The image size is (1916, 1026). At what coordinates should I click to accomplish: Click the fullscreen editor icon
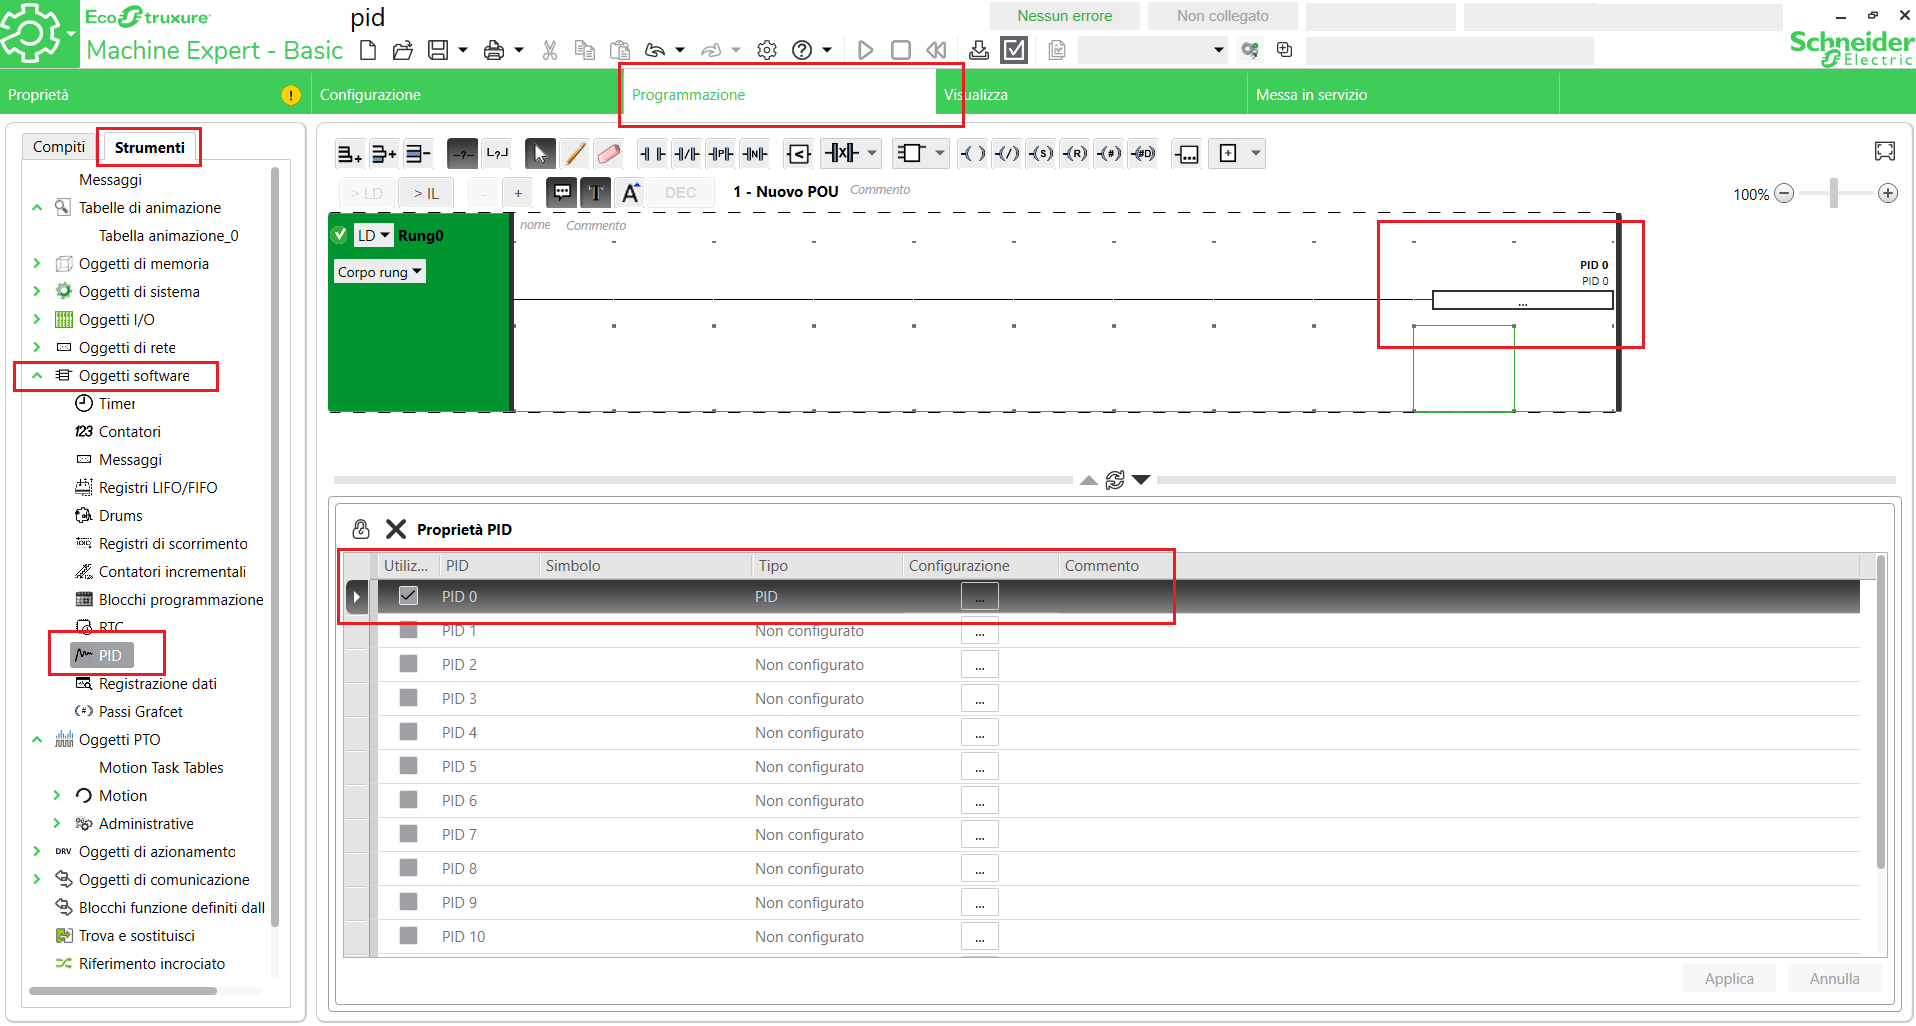click(x=1885, y=151)
